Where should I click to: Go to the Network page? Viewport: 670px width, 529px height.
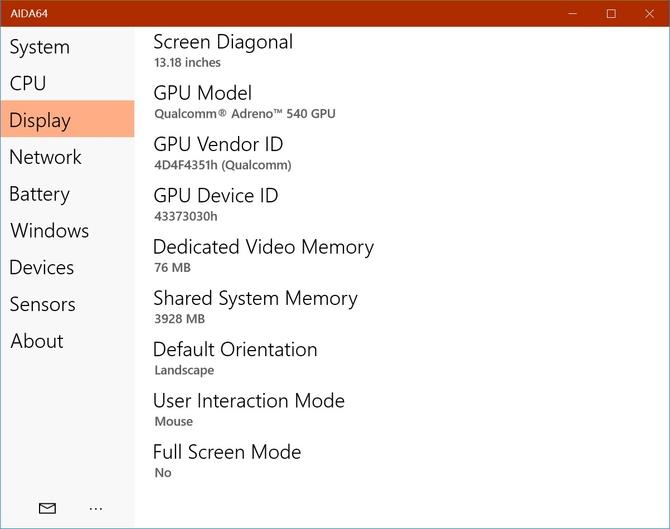(46, 157)
